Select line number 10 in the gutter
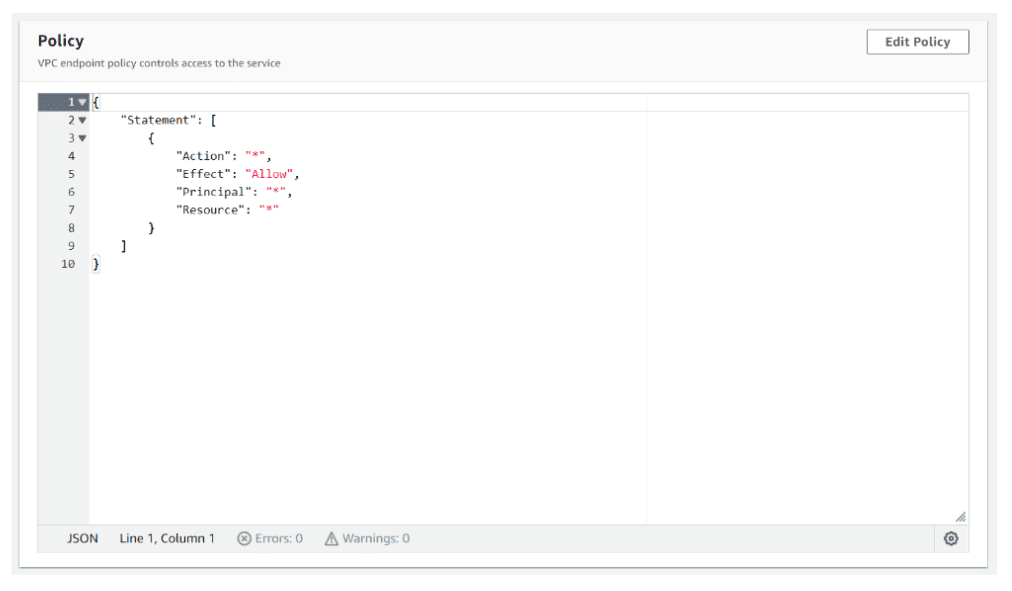 [x=68, y=264]
